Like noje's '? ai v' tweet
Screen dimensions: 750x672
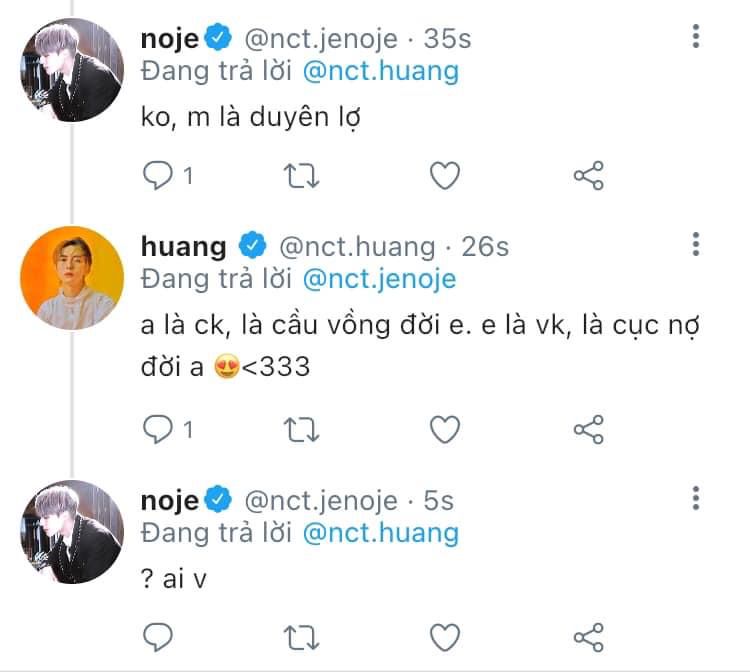(445, 638)
